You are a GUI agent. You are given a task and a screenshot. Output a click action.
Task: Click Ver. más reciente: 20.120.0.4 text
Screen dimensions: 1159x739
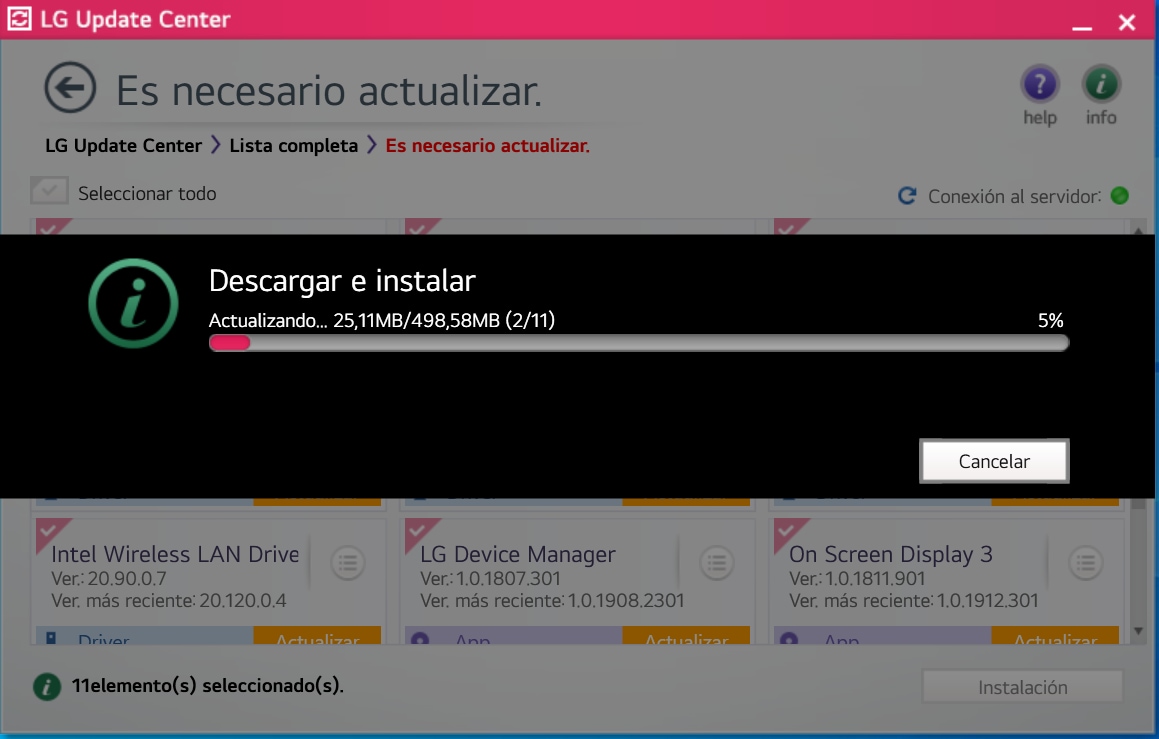(169, 601)
